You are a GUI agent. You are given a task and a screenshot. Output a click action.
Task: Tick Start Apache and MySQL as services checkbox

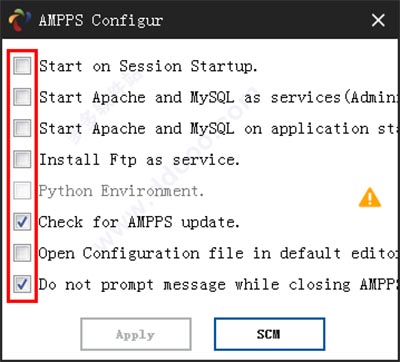(22, 97)
